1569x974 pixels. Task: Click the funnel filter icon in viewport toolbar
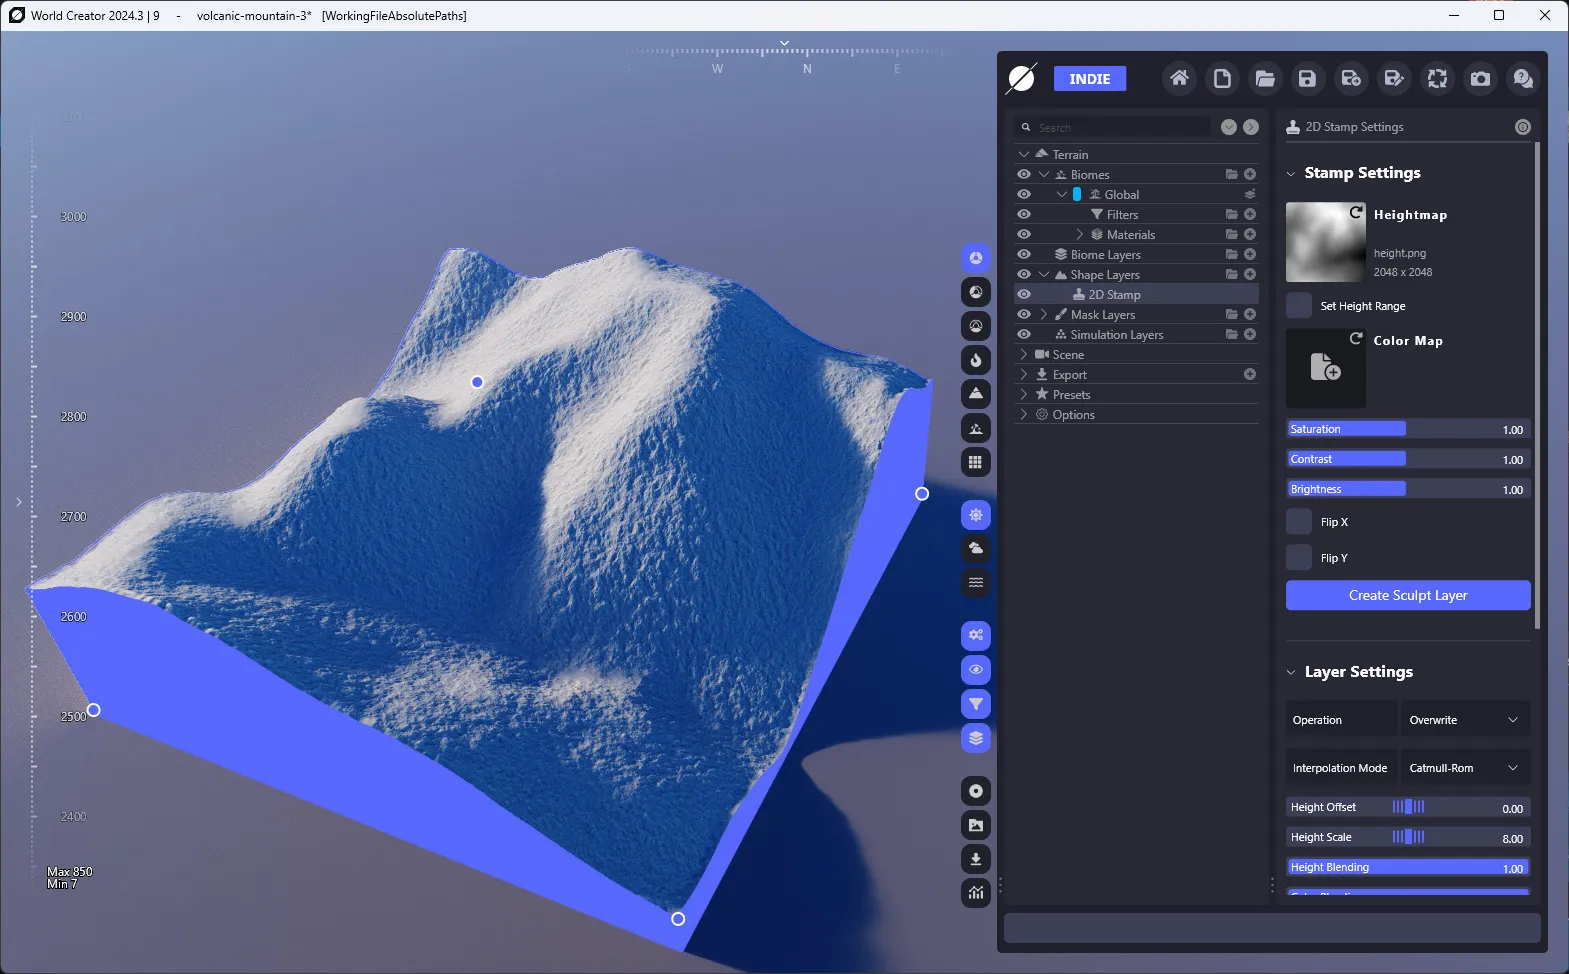point(976,704)
